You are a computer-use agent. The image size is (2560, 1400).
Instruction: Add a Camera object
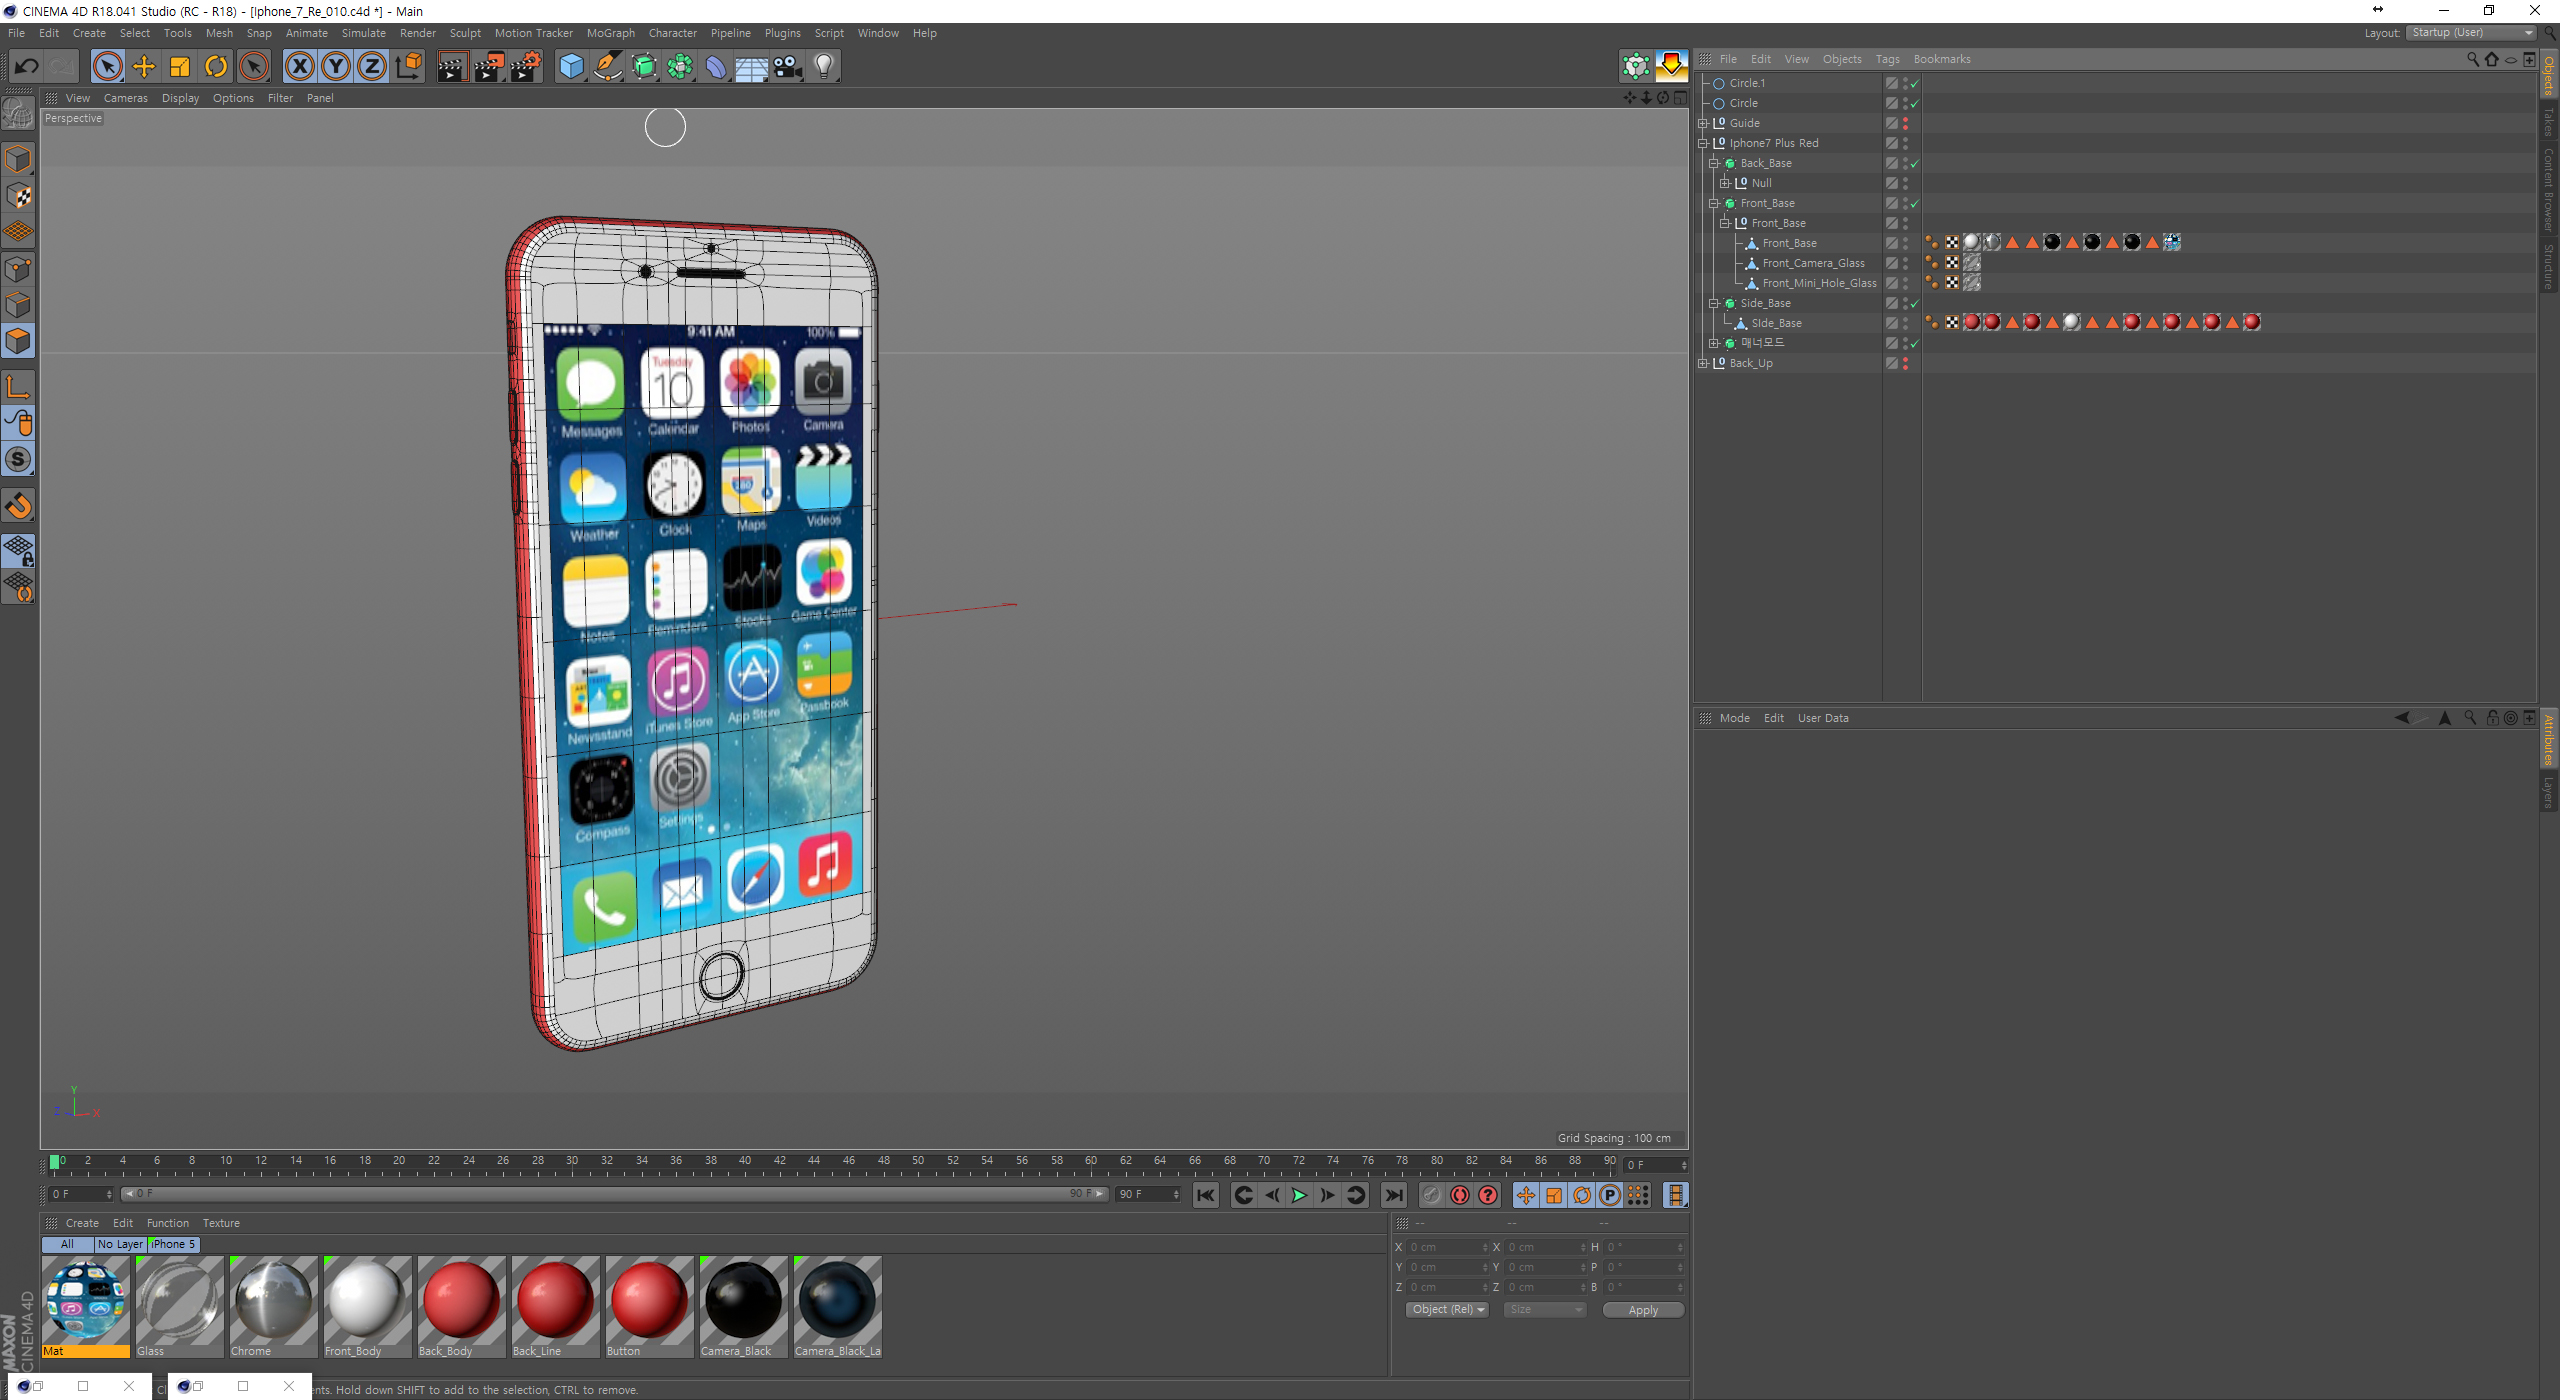tap(787, 67)
